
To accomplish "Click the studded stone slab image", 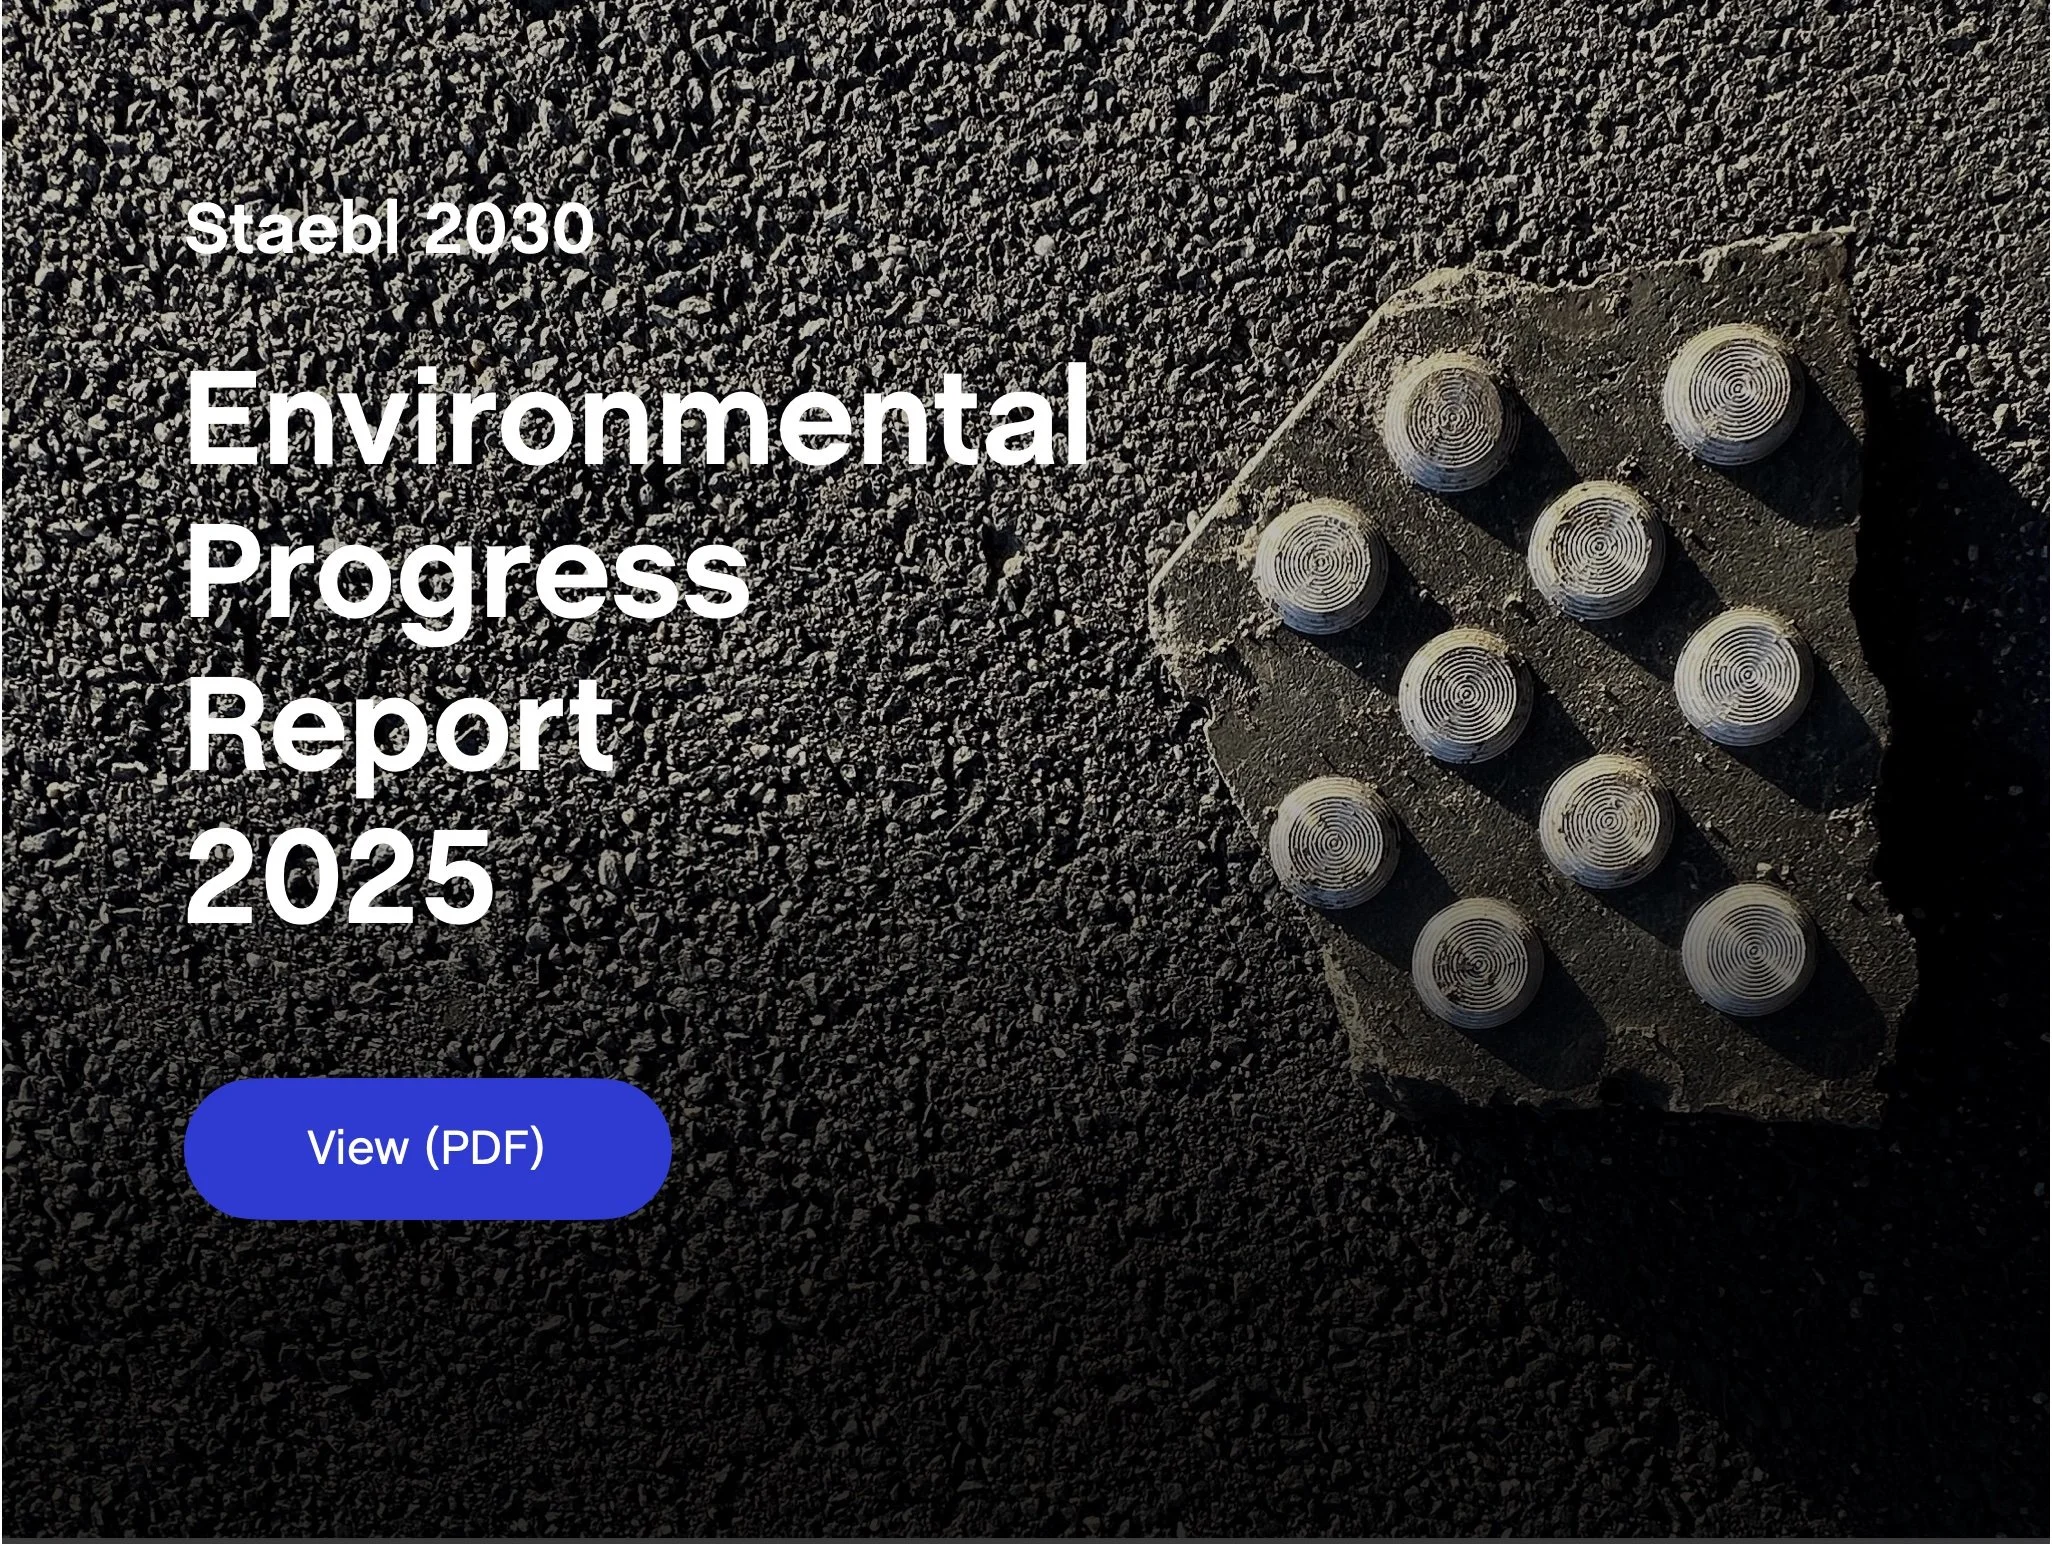I will point(1534,680).
